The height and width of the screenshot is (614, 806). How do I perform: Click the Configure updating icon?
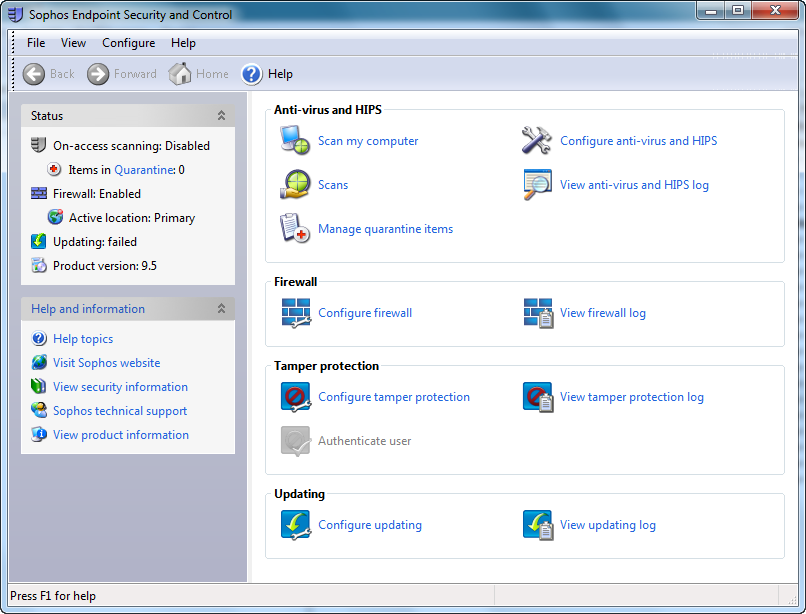(x=295, y=525)
